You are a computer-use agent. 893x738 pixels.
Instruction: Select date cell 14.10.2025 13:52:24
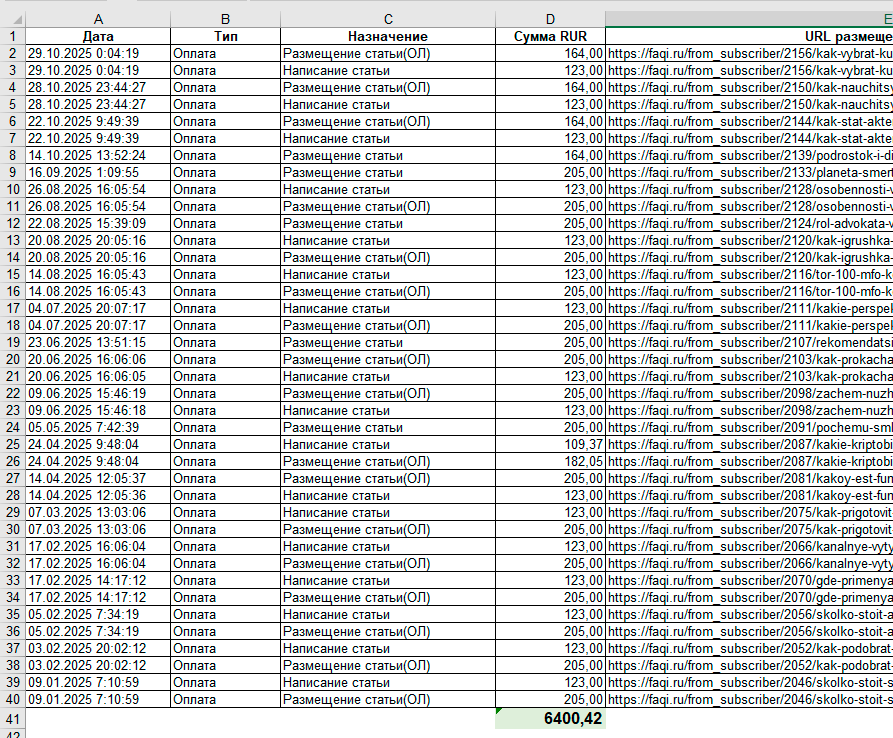coord(98,155)
